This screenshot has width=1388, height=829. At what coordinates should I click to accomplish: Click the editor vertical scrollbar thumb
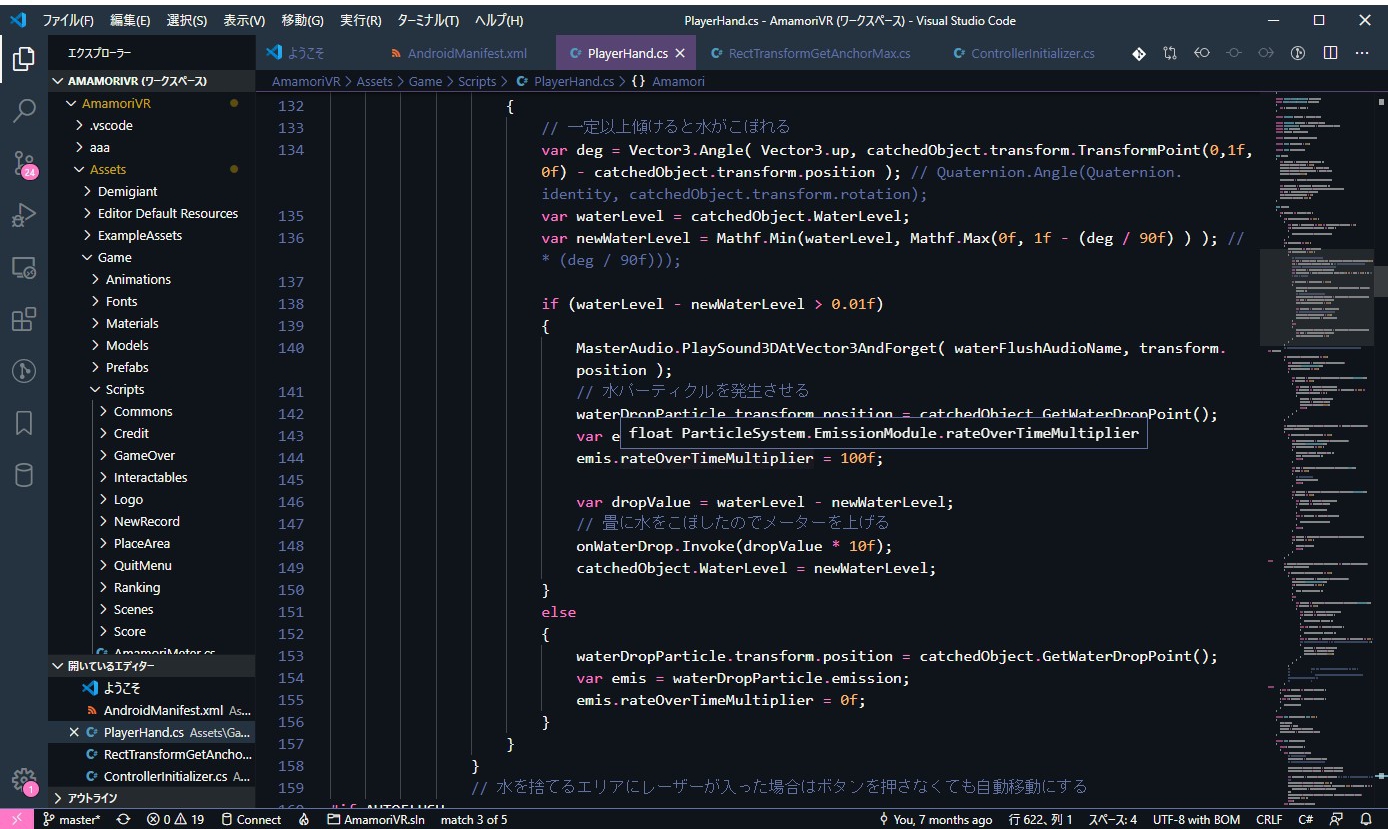[1381, 281]
